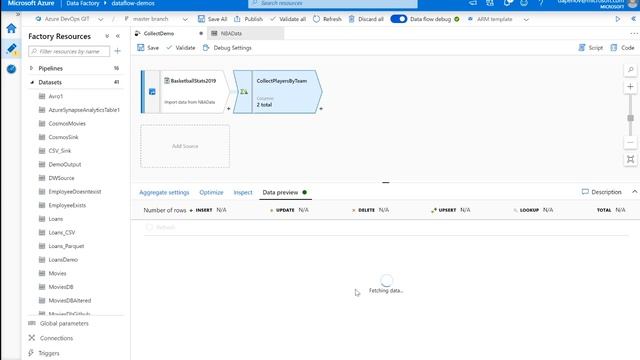Image resolution: width=640 pixels, height=360 pixels.
Task: Add transformation after BasketballStats2019 plus icon
Action: [229, 109]
